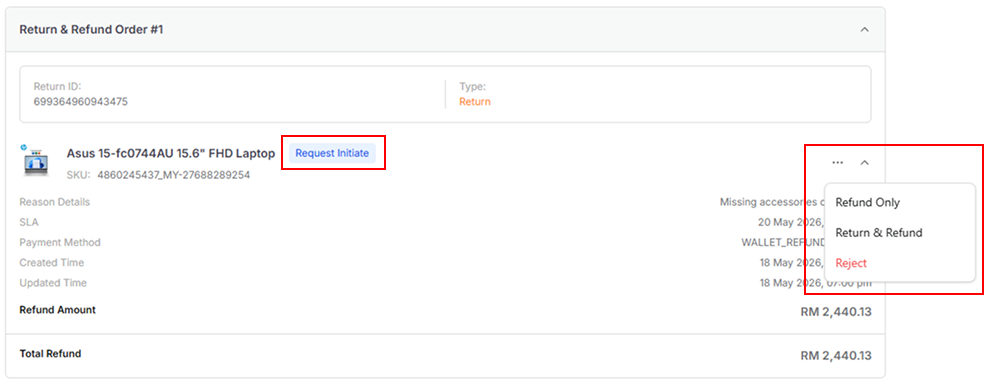Viewport: 997px width, 384px height.
Task: Click the Type: label
Action: 472,86
